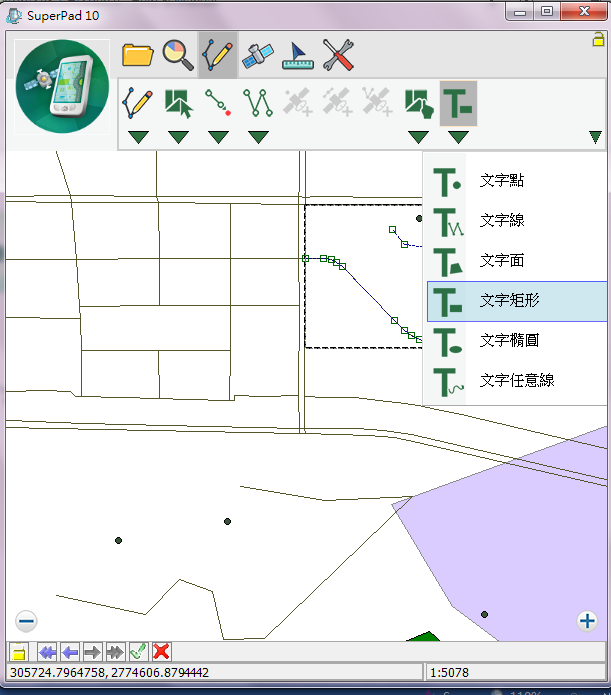Click the active text rectangle tool icon
Image resolution: width=611 pixels, height=695 pixels.
coord(458,104)
